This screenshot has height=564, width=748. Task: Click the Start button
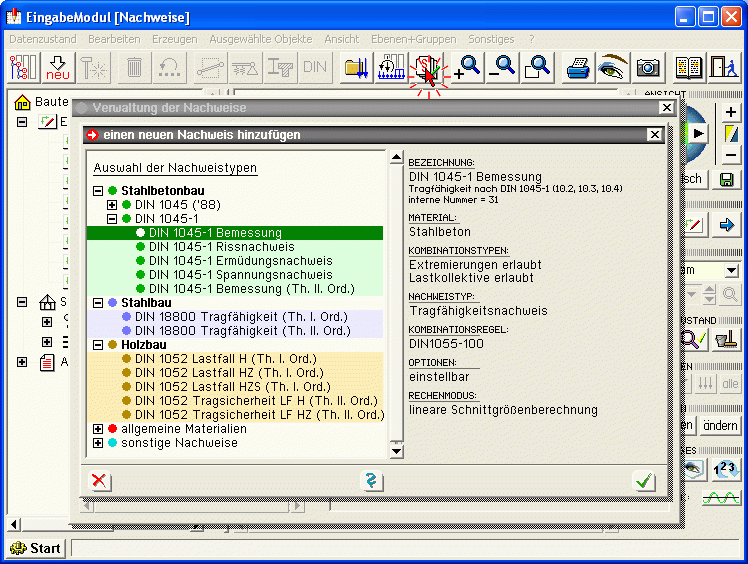[36, 548]
